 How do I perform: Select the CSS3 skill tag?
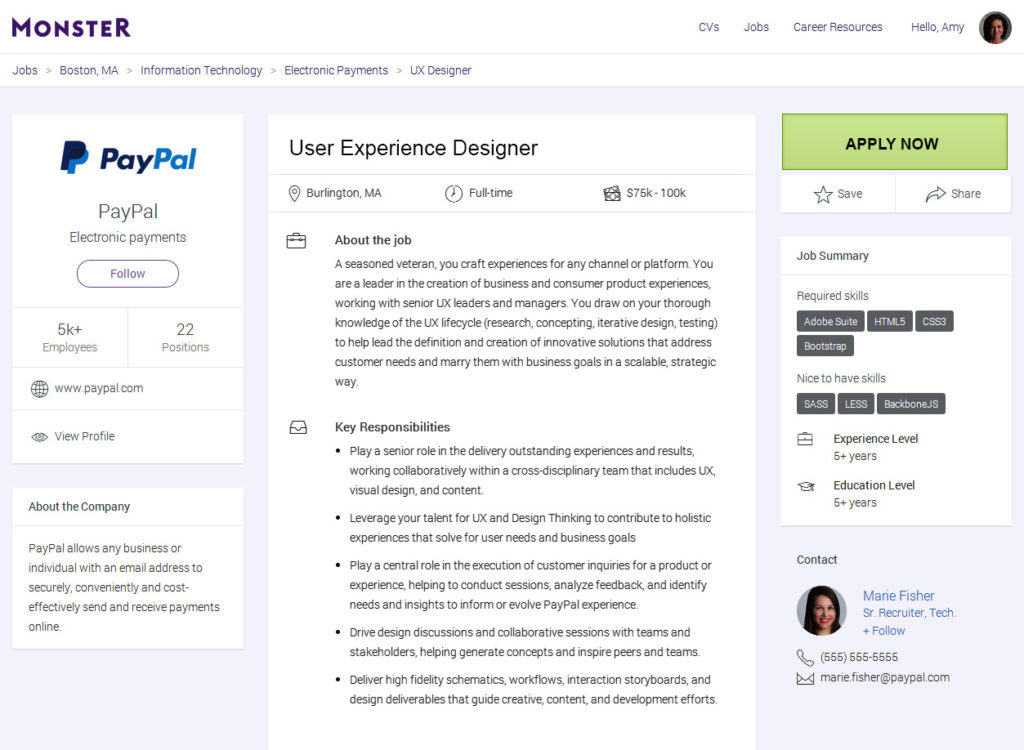[934, 321]
